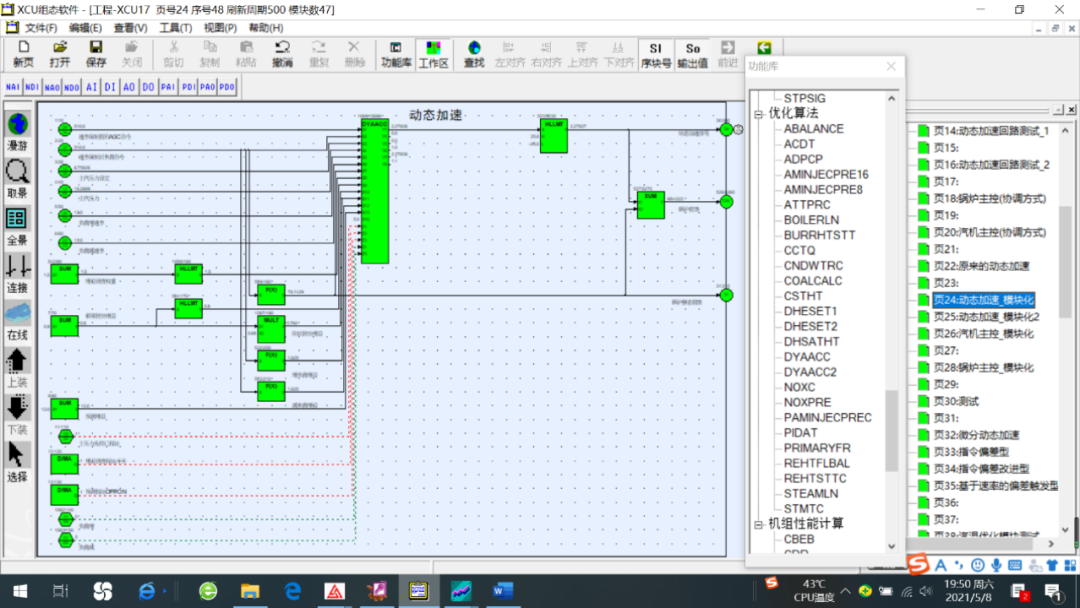
Task: Click the AI module type button
Action: click(92, 88)
